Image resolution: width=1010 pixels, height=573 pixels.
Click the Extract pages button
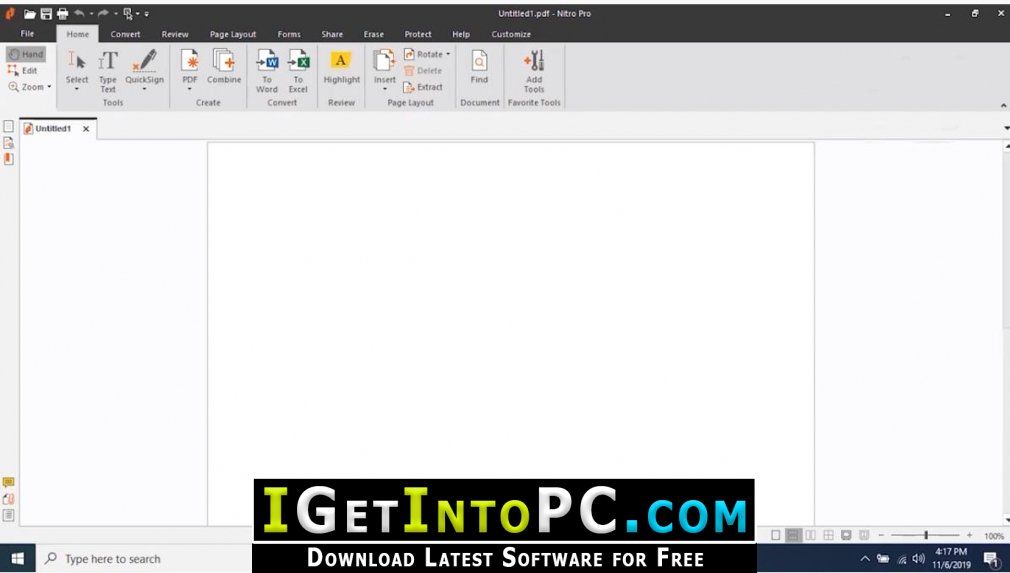[x=423, y=86]
